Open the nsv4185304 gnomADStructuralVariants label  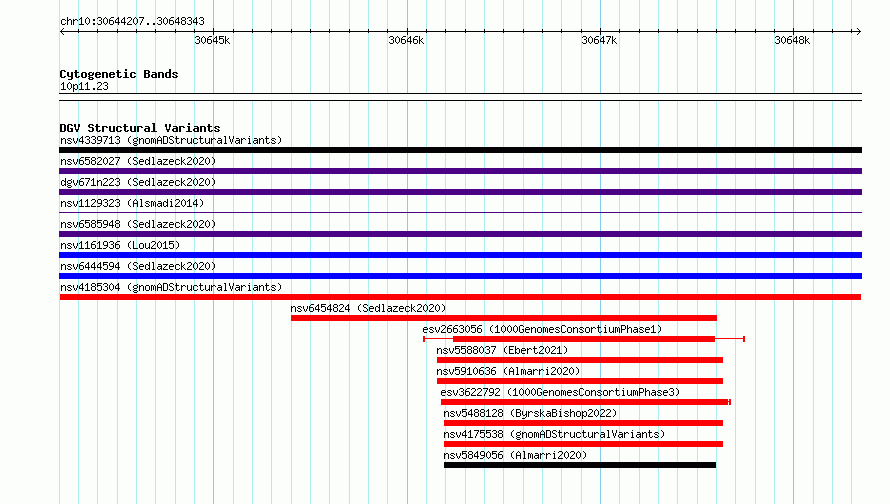[171, 287]
